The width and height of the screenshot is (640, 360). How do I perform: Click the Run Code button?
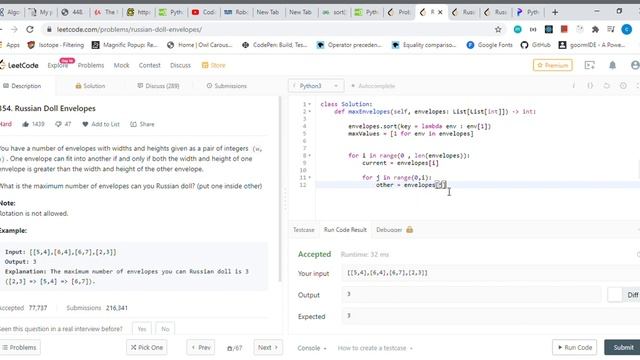pyautogui.click(x=574, y=347)
